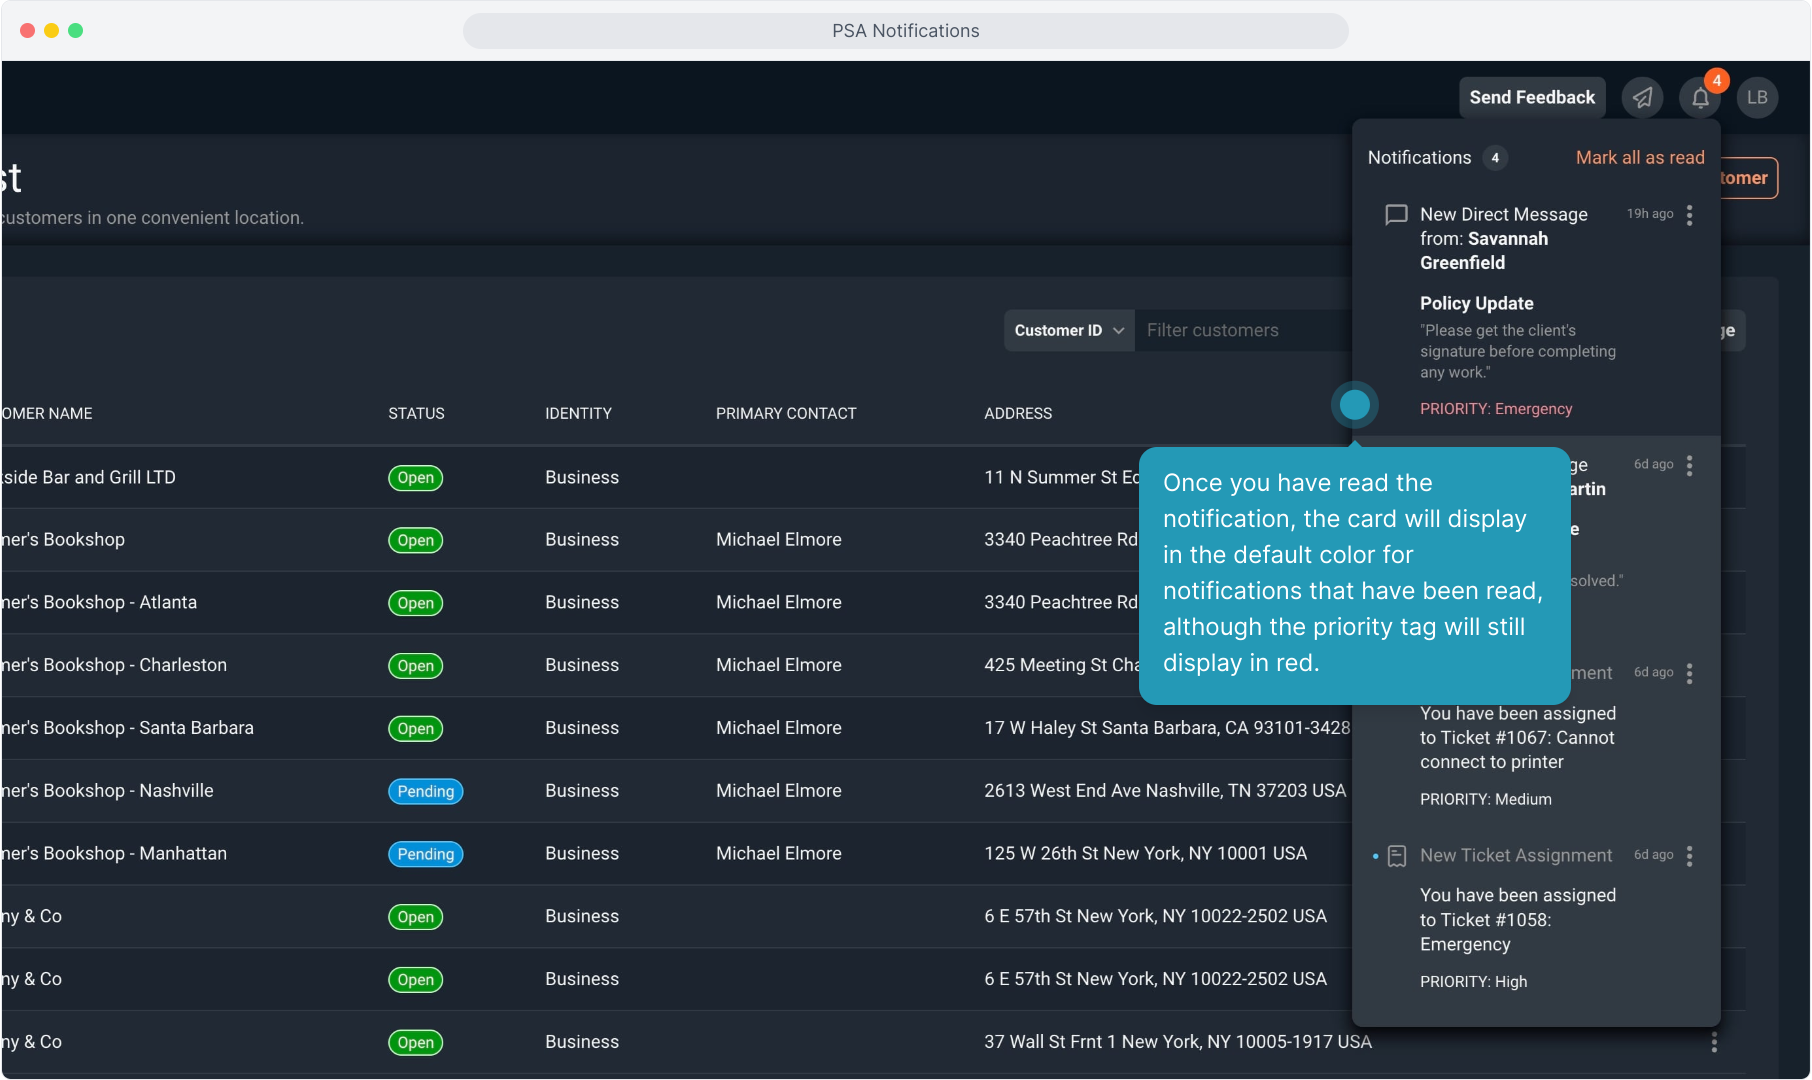Expand the Customer ID filter dropdown
The image size is (1812, 1080).
coord(1068,331)
